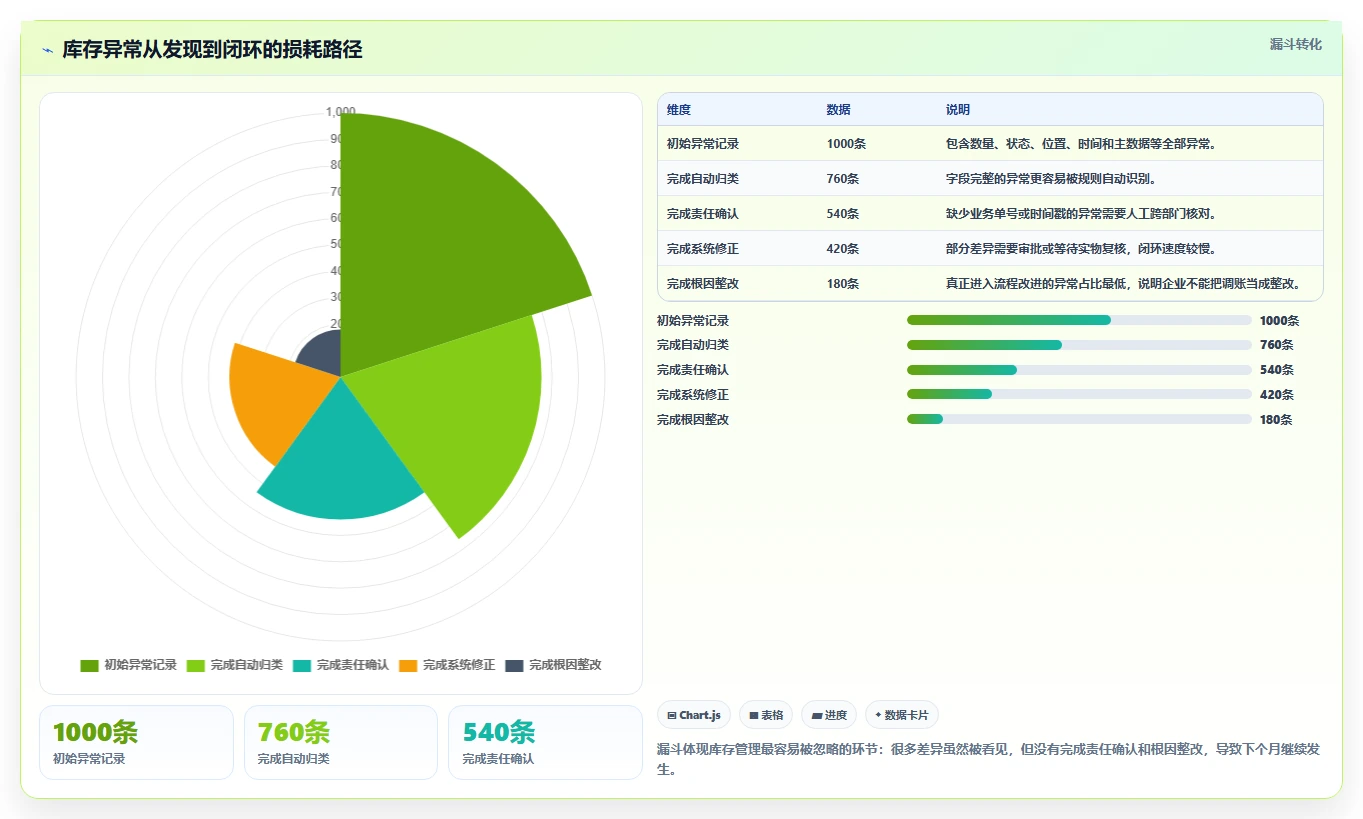
Task: Open the 760条 完成自动归类 data card
Action: click(341, 742)
